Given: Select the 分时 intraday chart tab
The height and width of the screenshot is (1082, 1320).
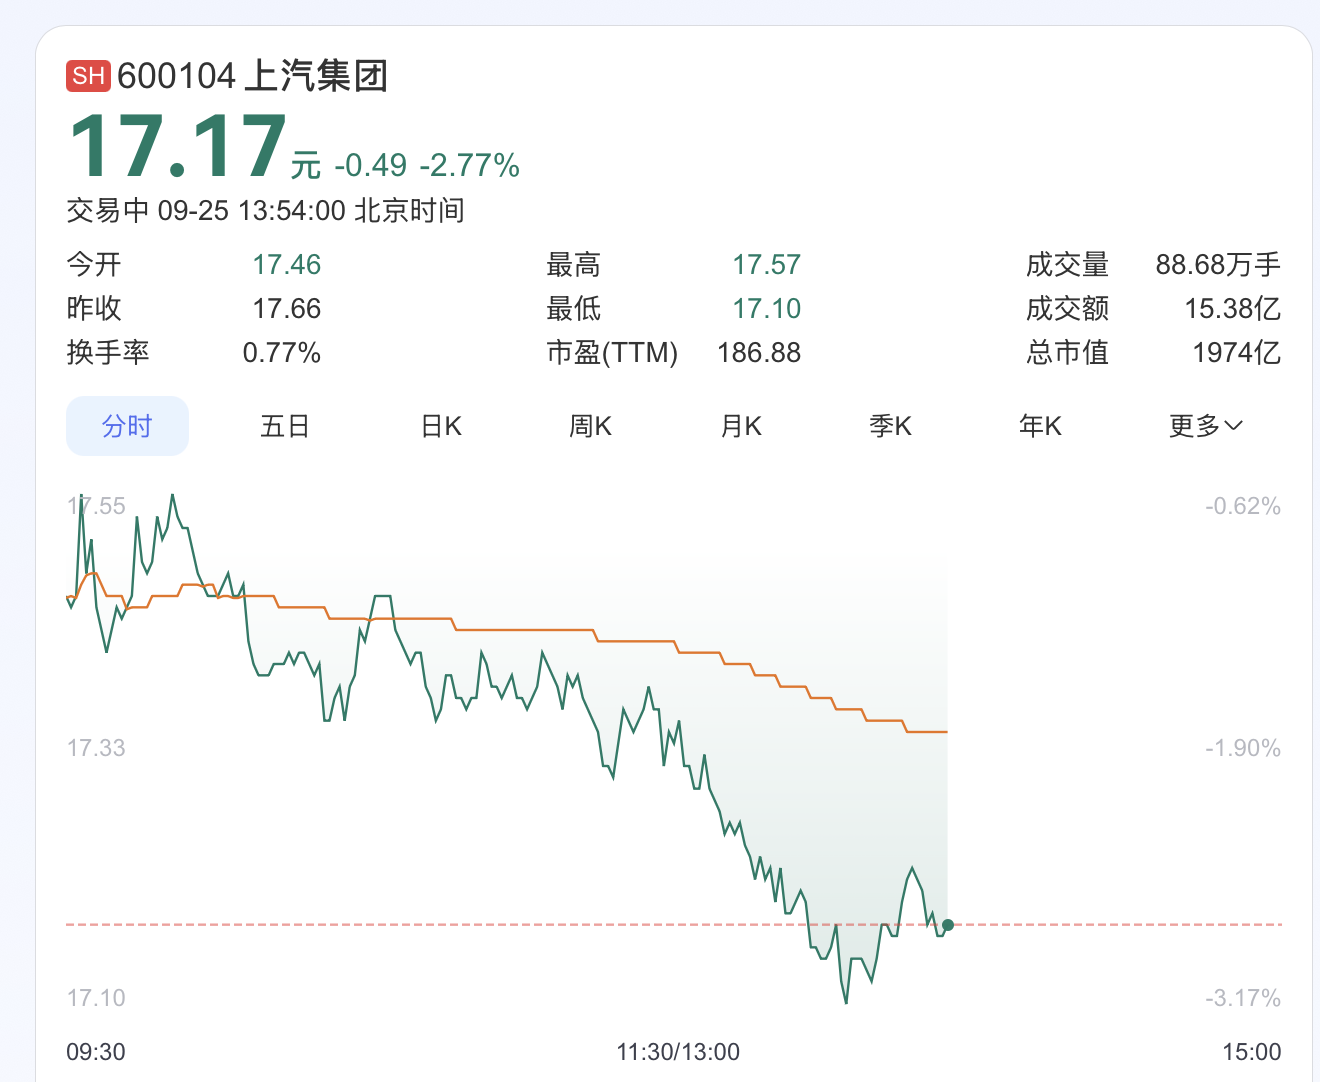Looking at the screenshot, I should pyautogui.click(x=127, y=426).
